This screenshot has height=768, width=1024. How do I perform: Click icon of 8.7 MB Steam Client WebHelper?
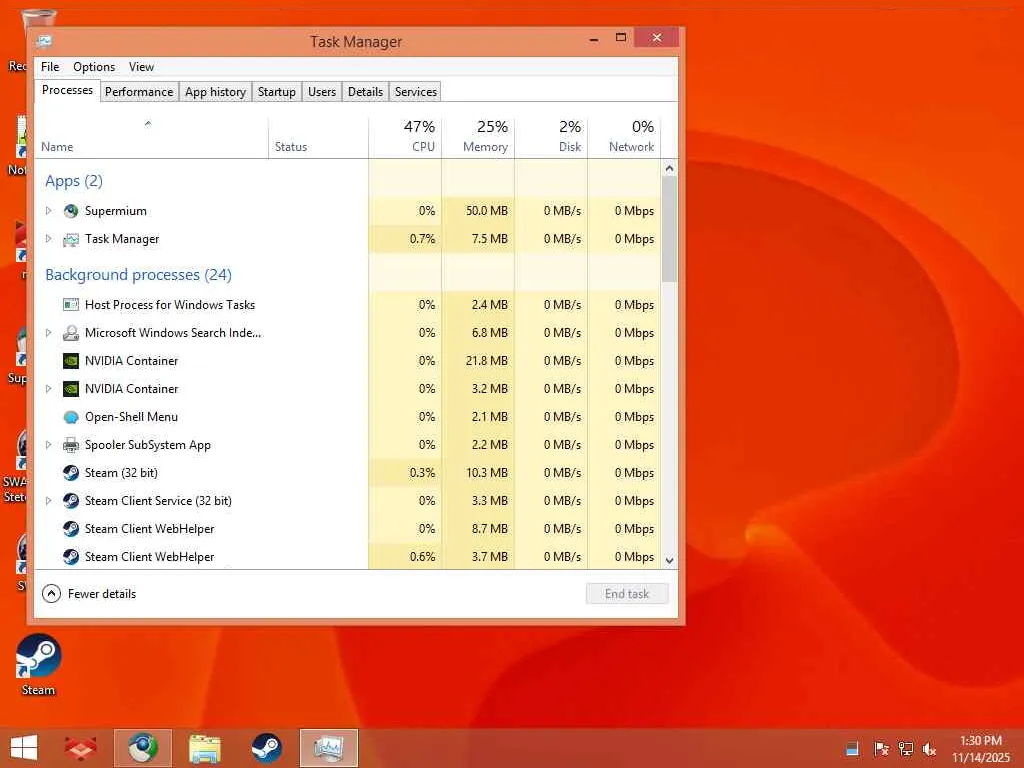[x=71, y=529]
